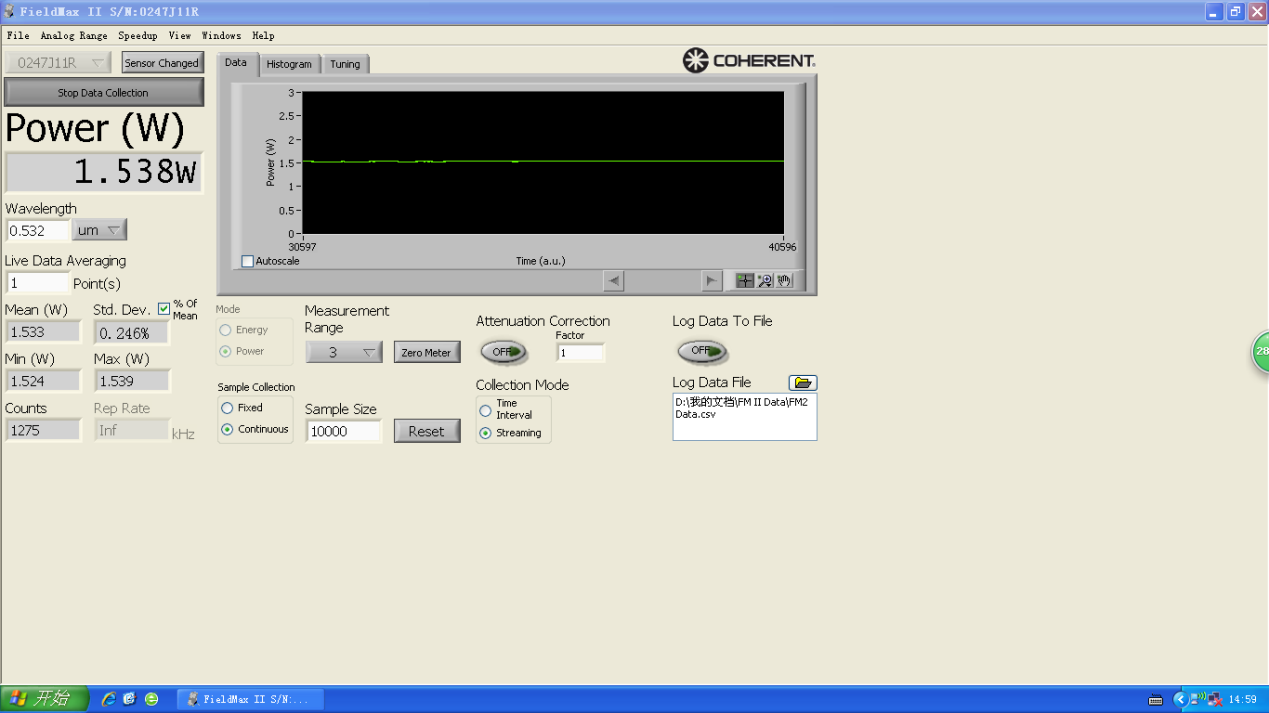This screenshot has width=1269, height=713.
Task: Enable the Autoscale checkbox
Action: pyautogui.click(x=248, y=261)
